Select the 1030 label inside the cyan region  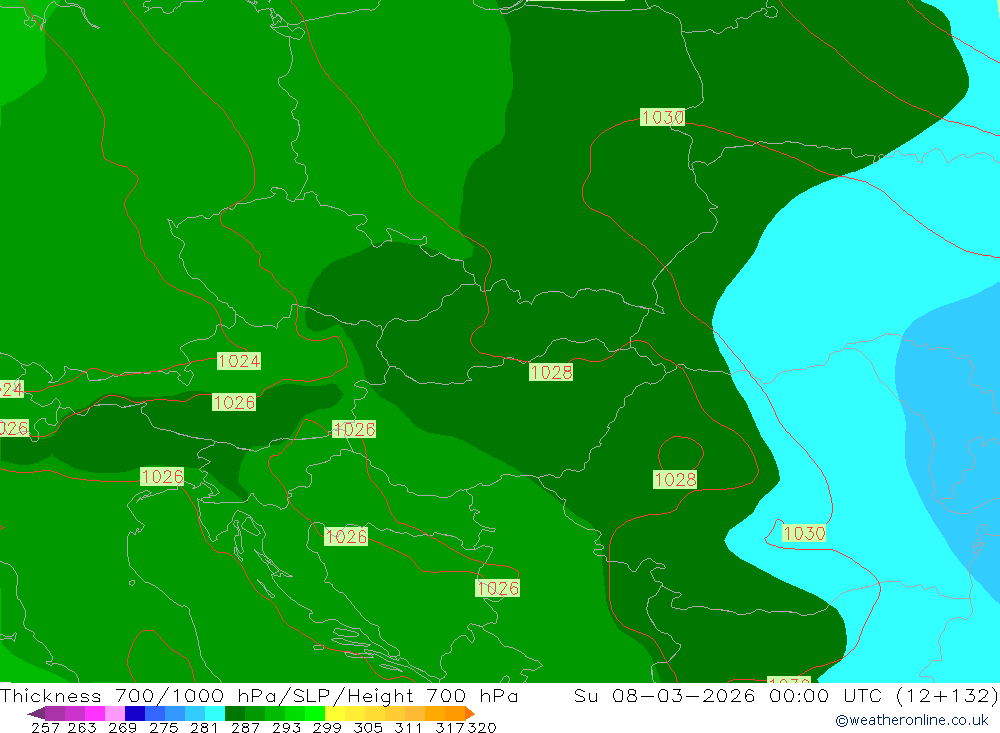coord(804,533)
